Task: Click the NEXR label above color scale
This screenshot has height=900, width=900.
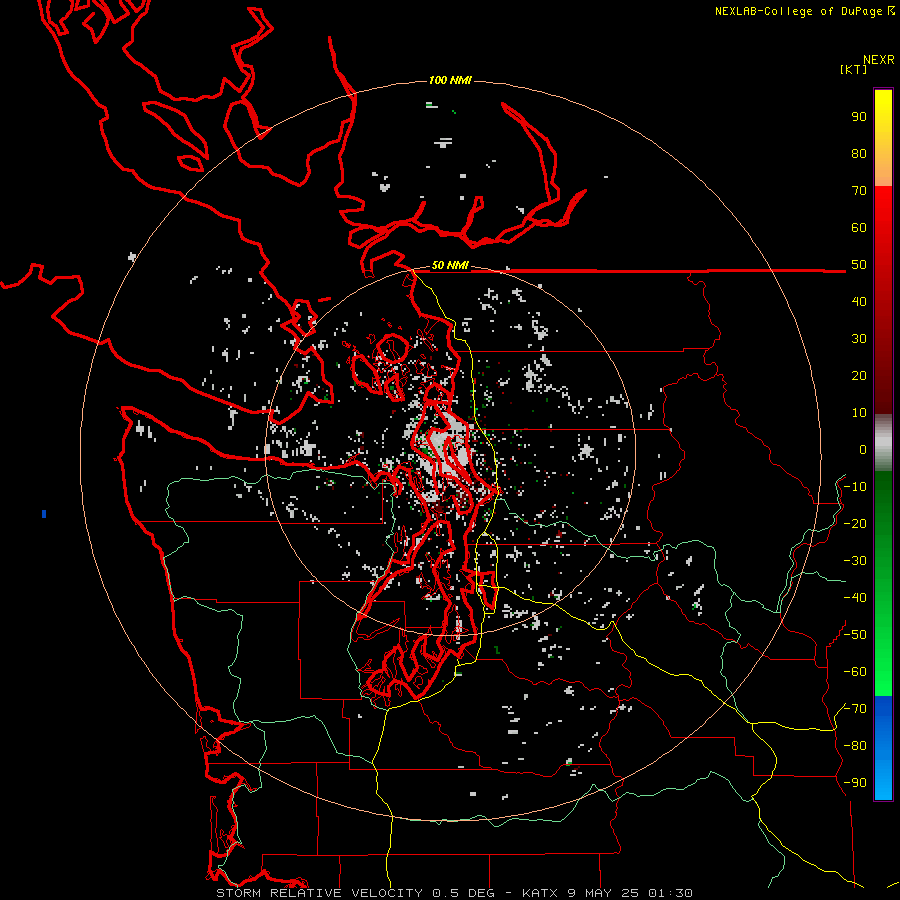Action: tap(878, 60)
